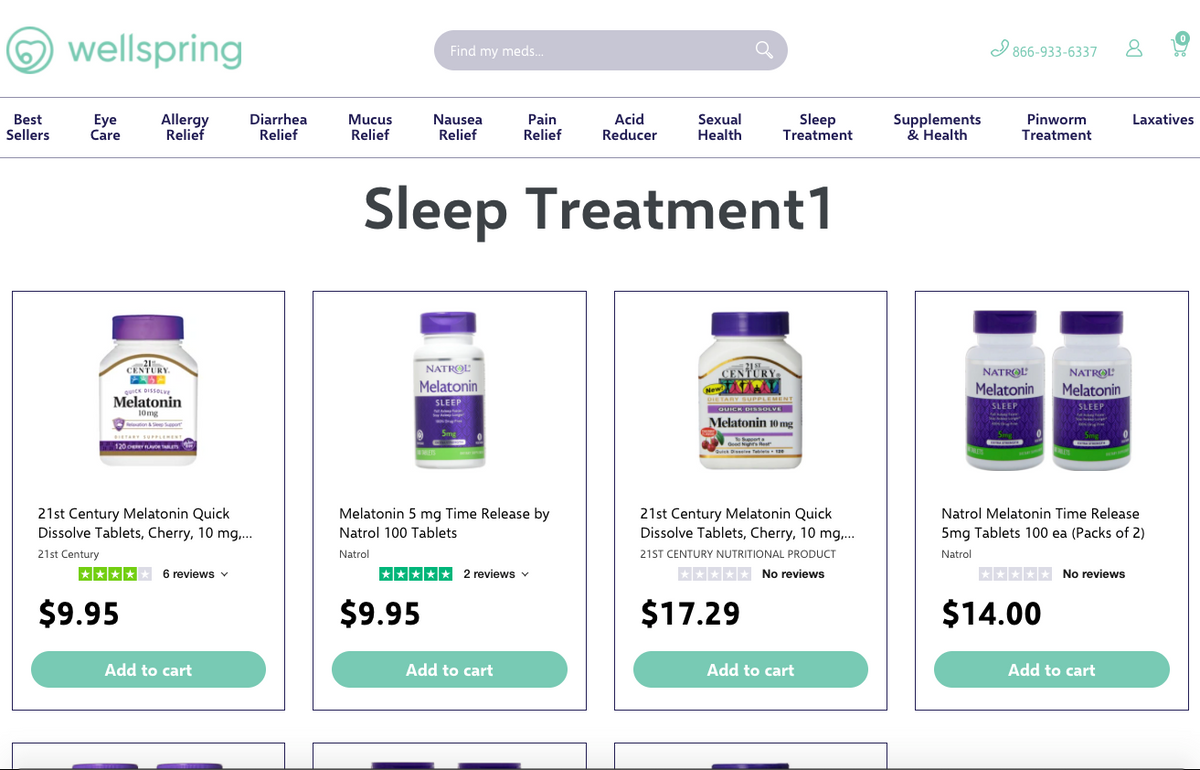Screen dimensions: 1200x770
Task: Open the Pain Relief menu category
Action: click(x=542, y=127)
